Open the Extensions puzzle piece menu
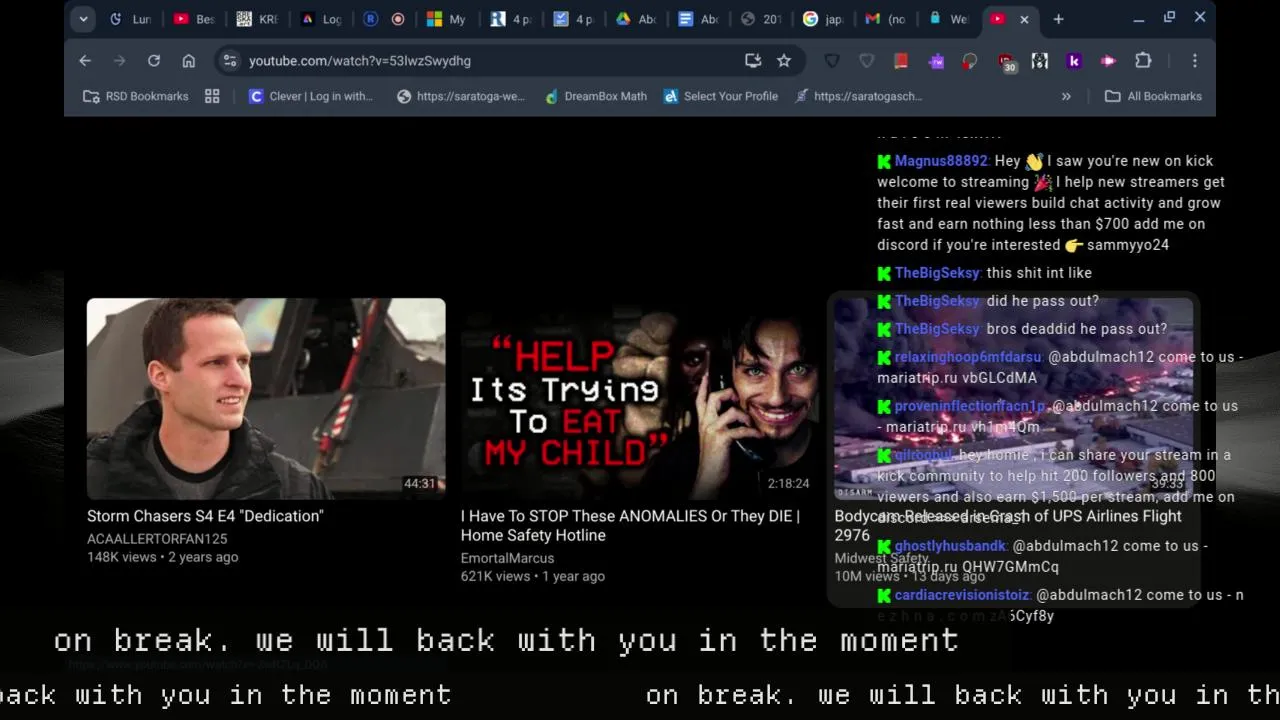1280x720 pixels. click(x=1143, y=61)
